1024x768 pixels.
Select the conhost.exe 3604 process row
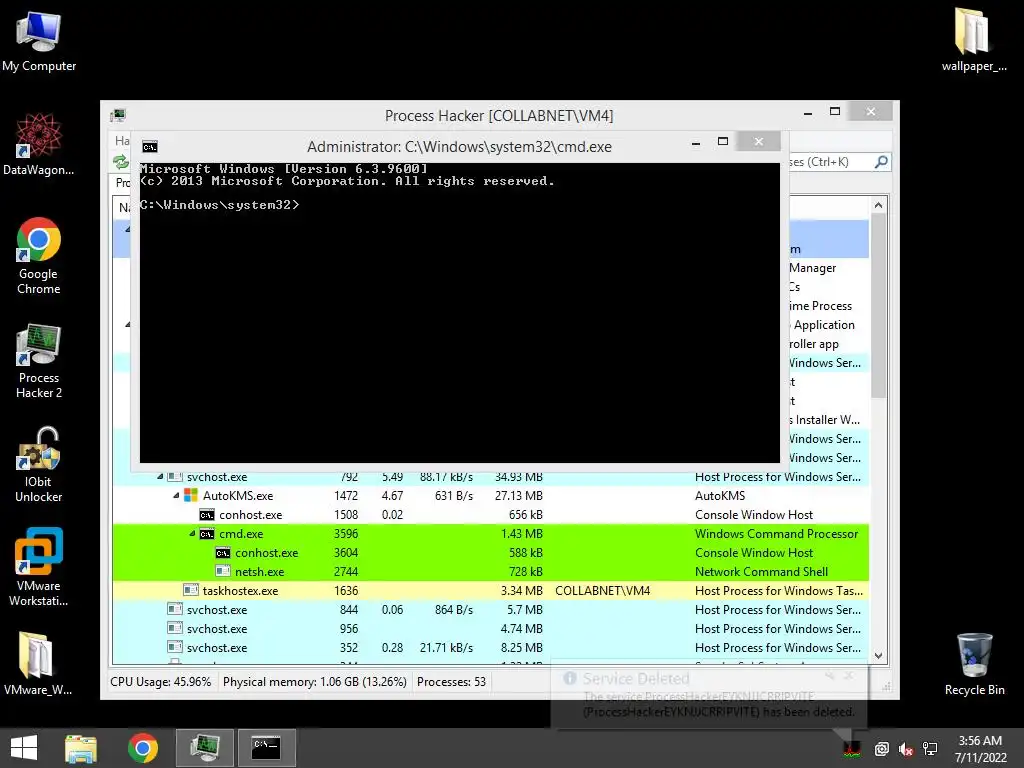[490, 552]
